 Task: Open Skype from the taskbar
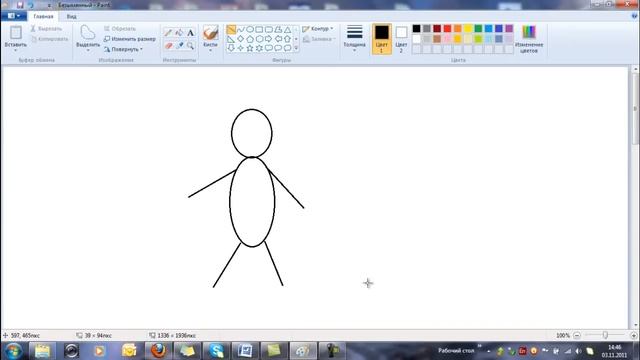(216, 351)
